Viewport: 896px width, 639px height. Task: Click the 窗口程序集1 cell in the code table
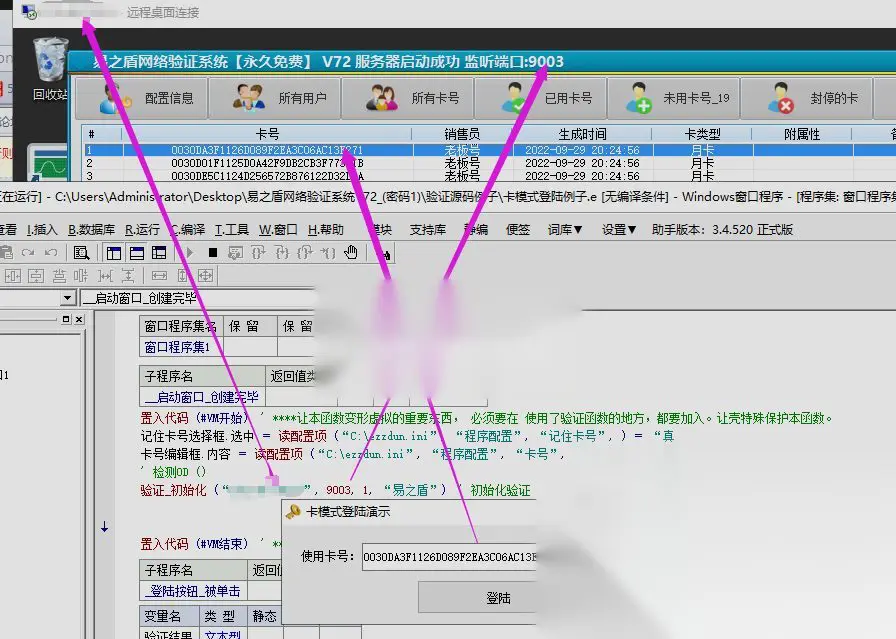point(181,347)
